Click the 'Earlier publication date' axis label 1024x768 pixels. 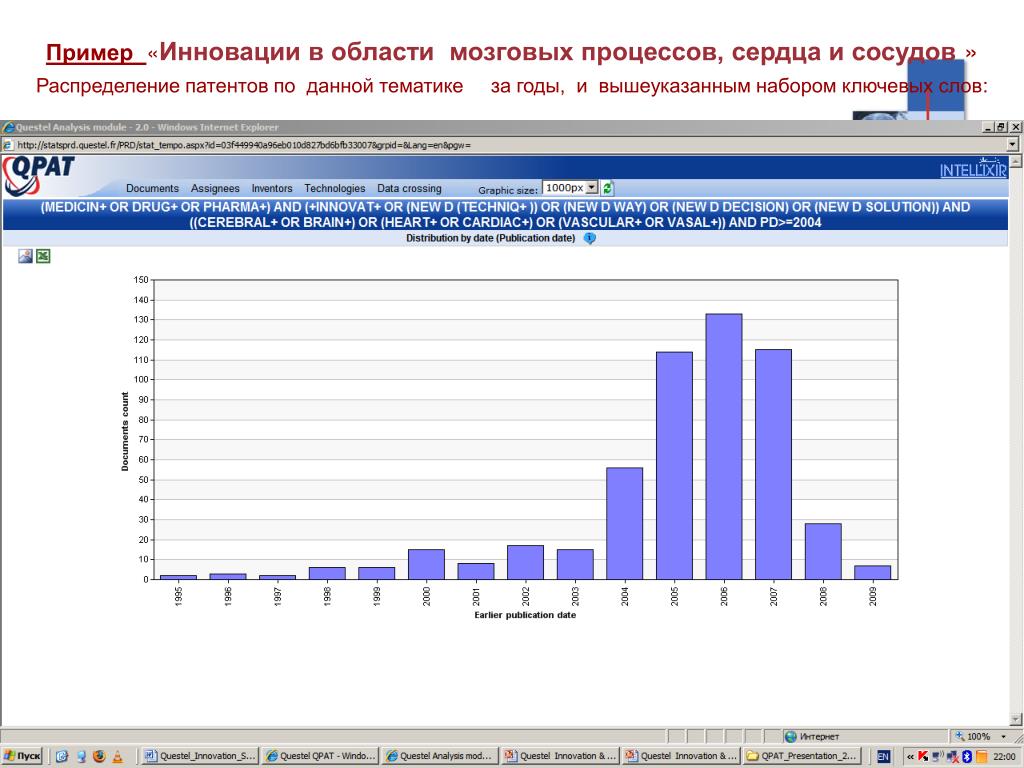[525, 615]
